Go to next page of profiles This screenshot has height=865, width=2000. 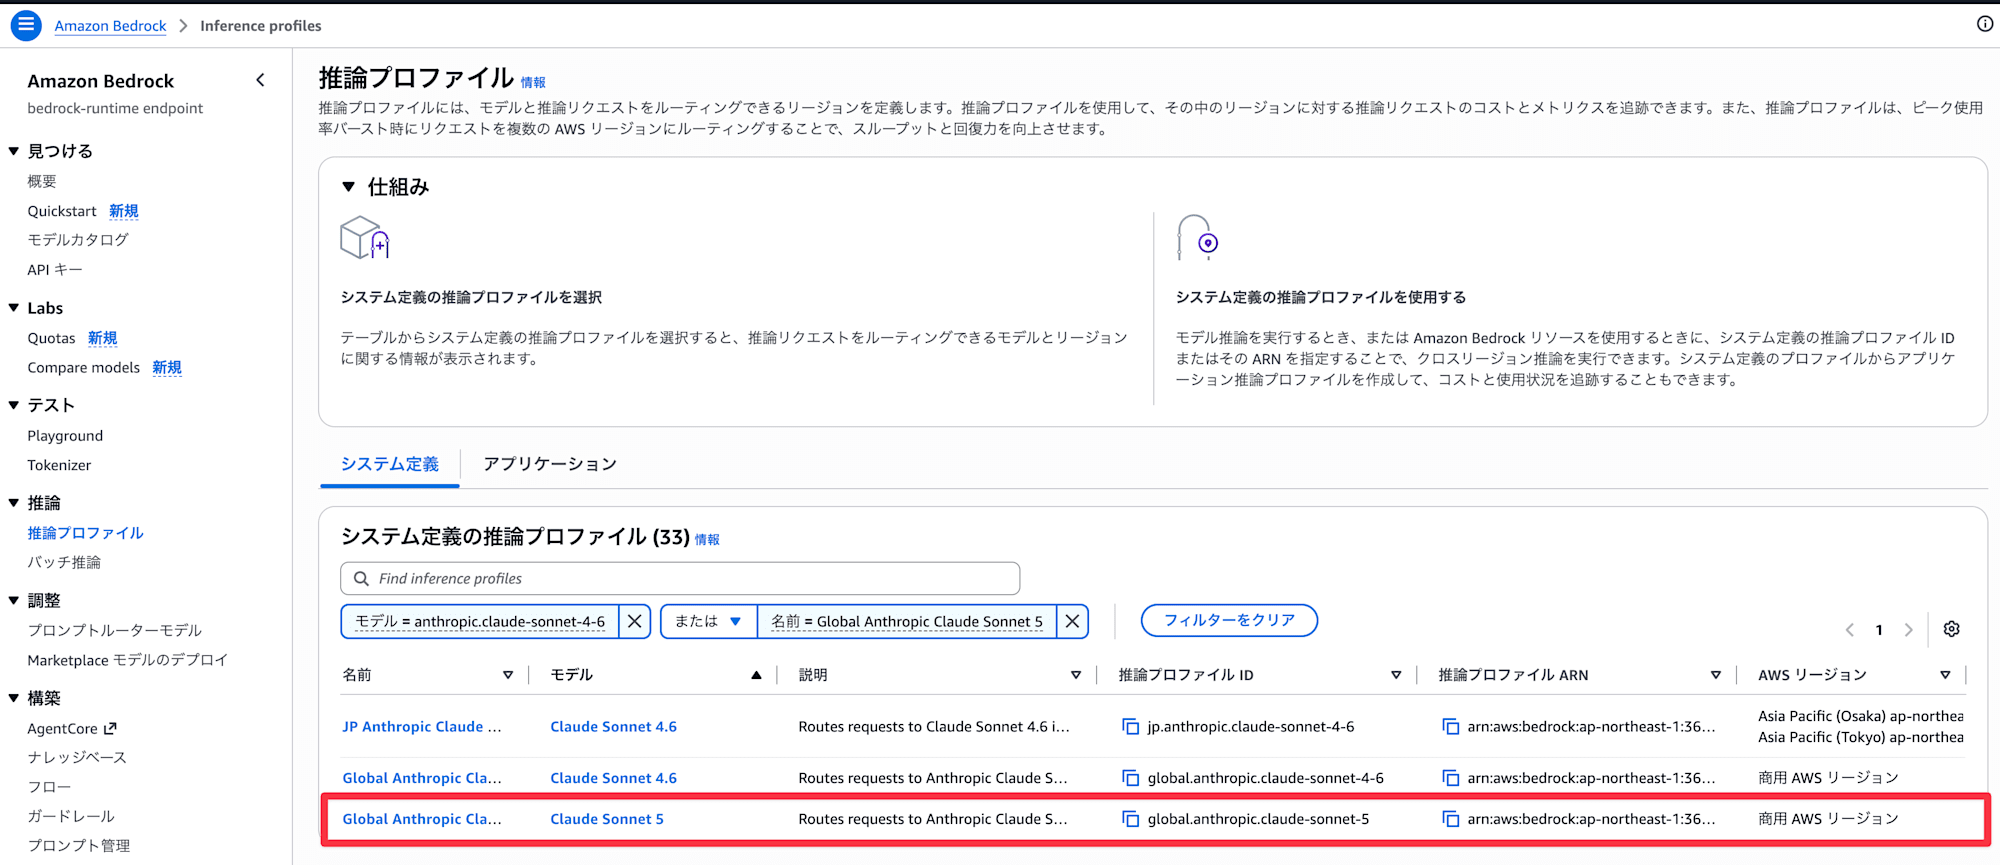pos(1909,630)
